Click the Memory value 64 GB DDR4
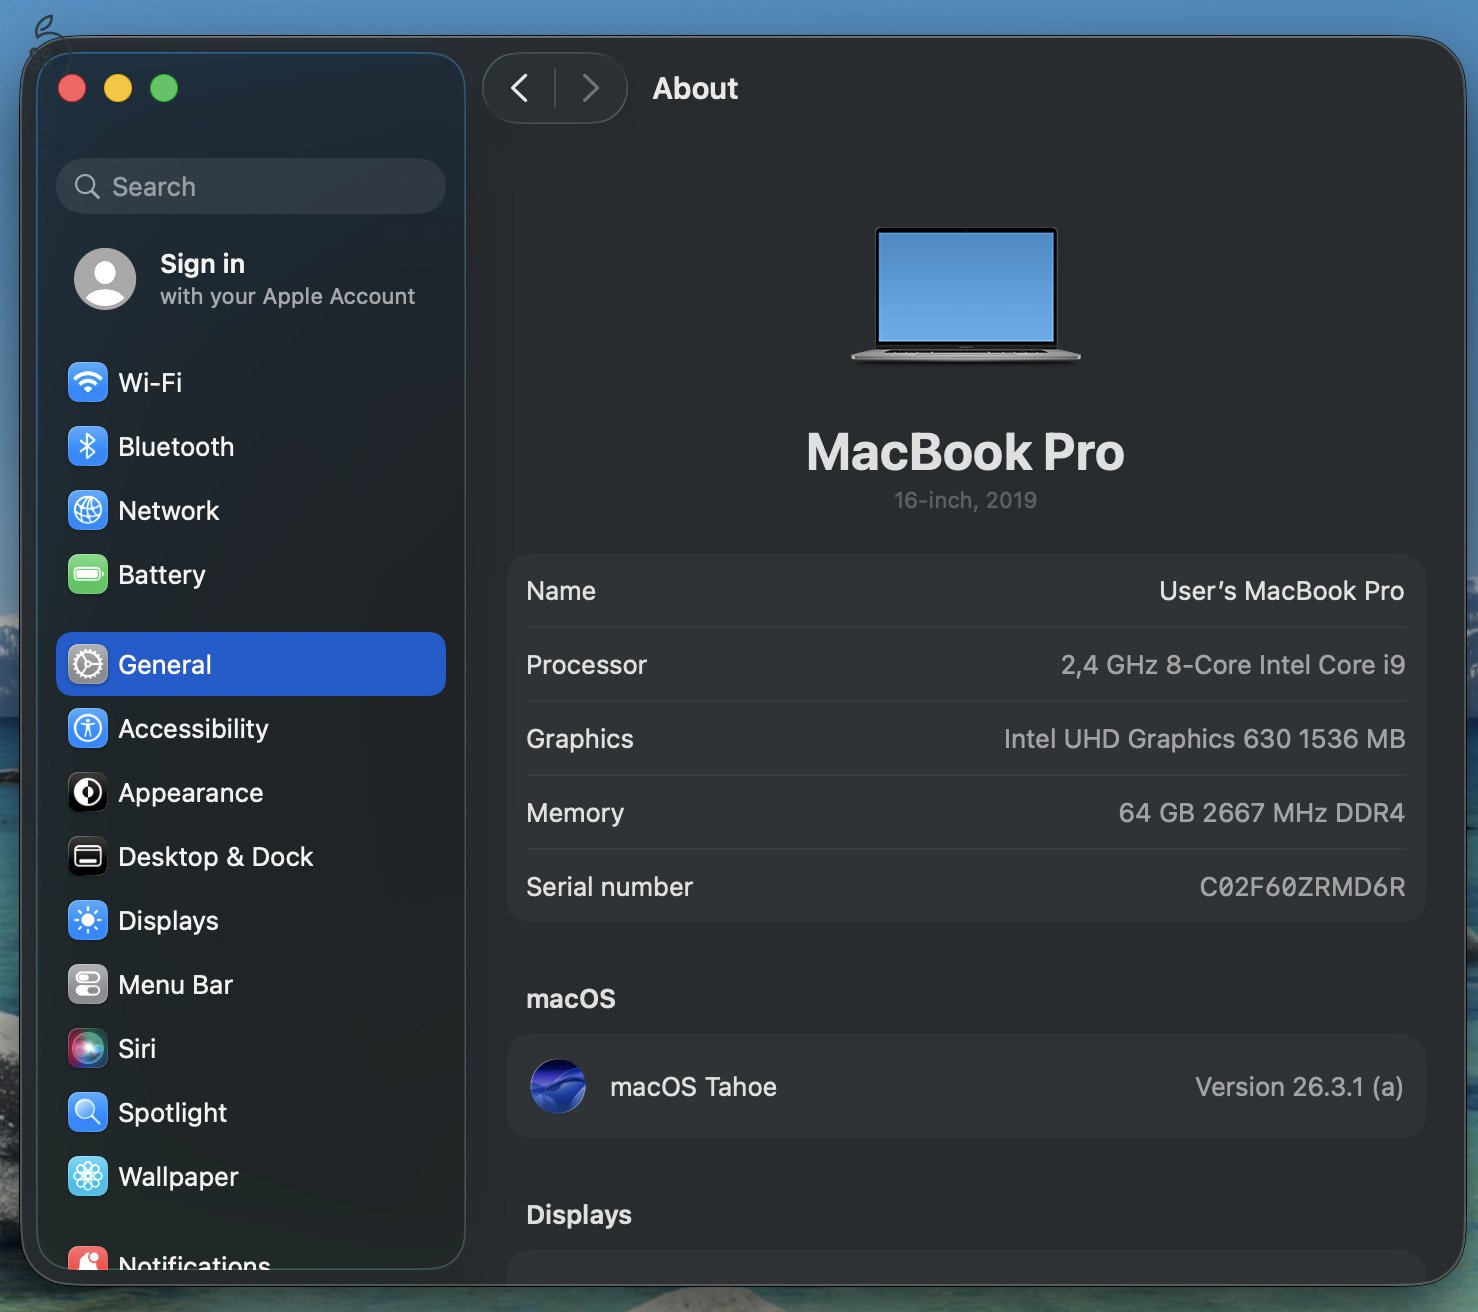The image size is (1478, 1312). pos(1261,813)
